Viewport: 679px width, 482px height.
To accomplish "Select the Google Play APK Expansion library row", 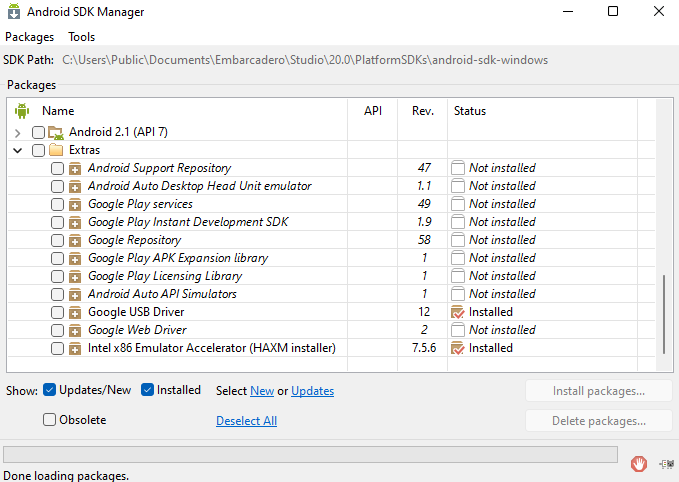I will 331,258.
